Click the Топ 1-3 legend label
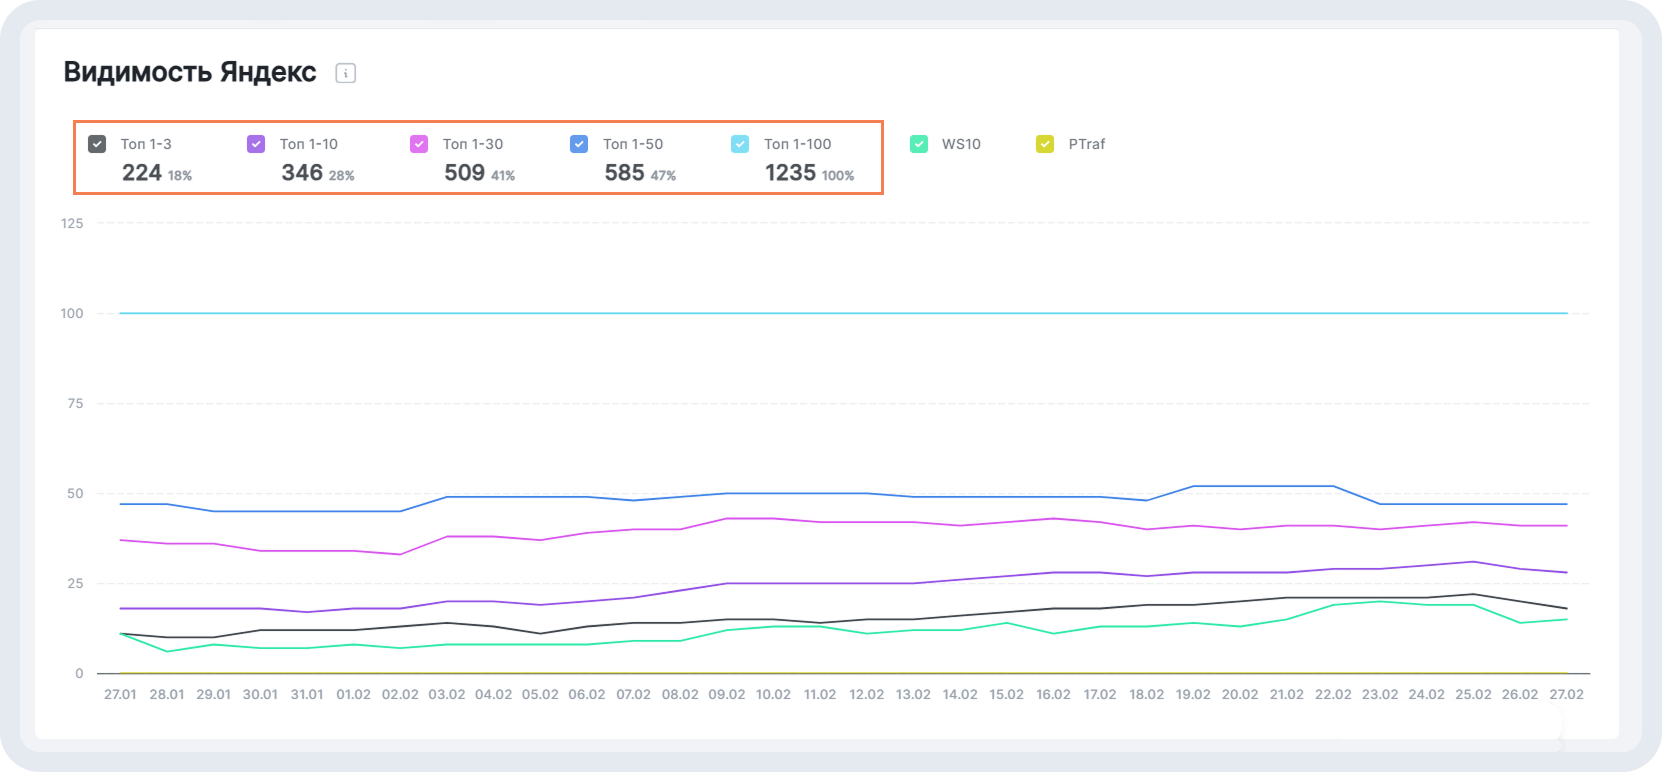The width and height of the screenshot is (1662, 772). [146, 144]
